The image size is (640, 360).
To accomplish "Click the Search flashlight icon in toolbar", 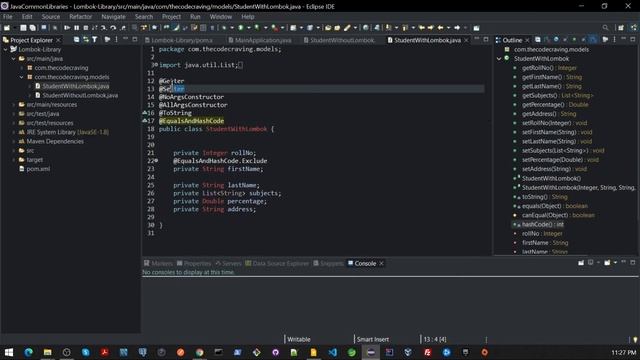I will [x=347, y=28].
